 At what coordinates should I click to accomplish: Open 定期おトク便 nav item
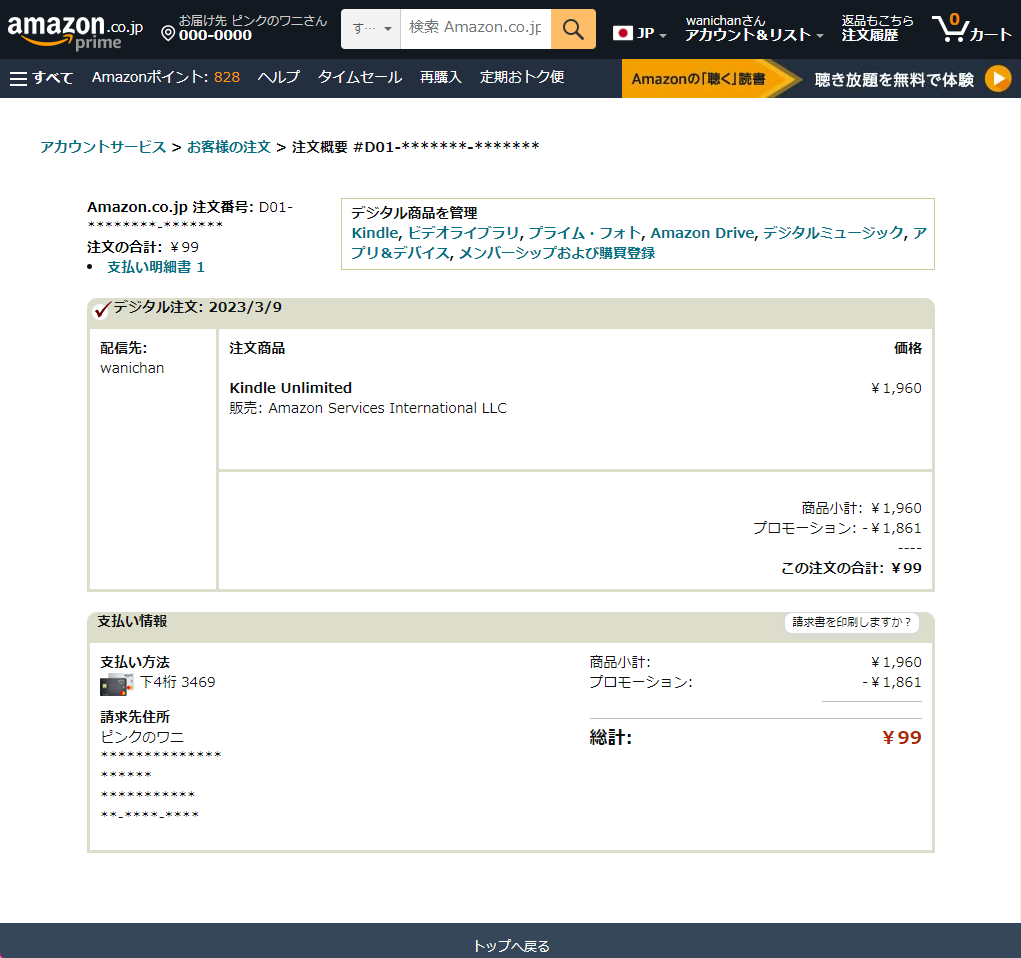522,77
